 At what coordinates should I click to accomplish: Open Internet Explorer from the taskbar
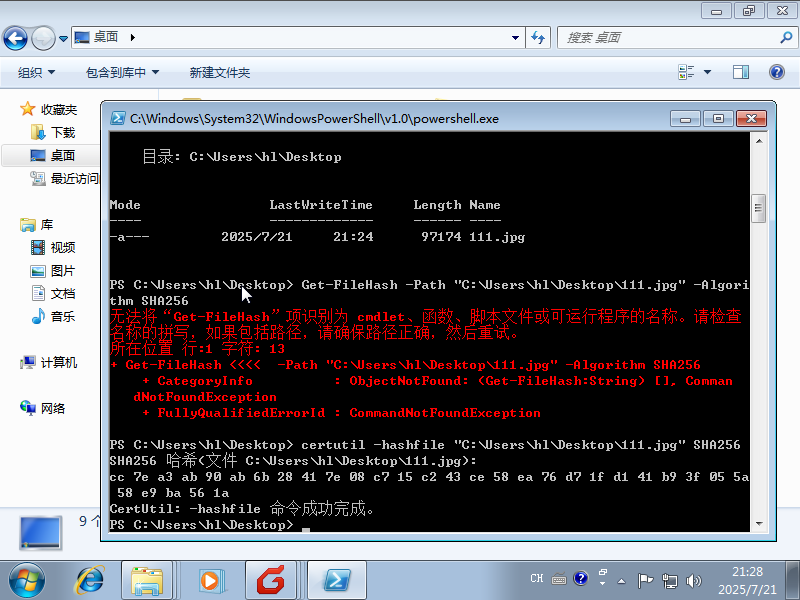click(x=91, y=580)
